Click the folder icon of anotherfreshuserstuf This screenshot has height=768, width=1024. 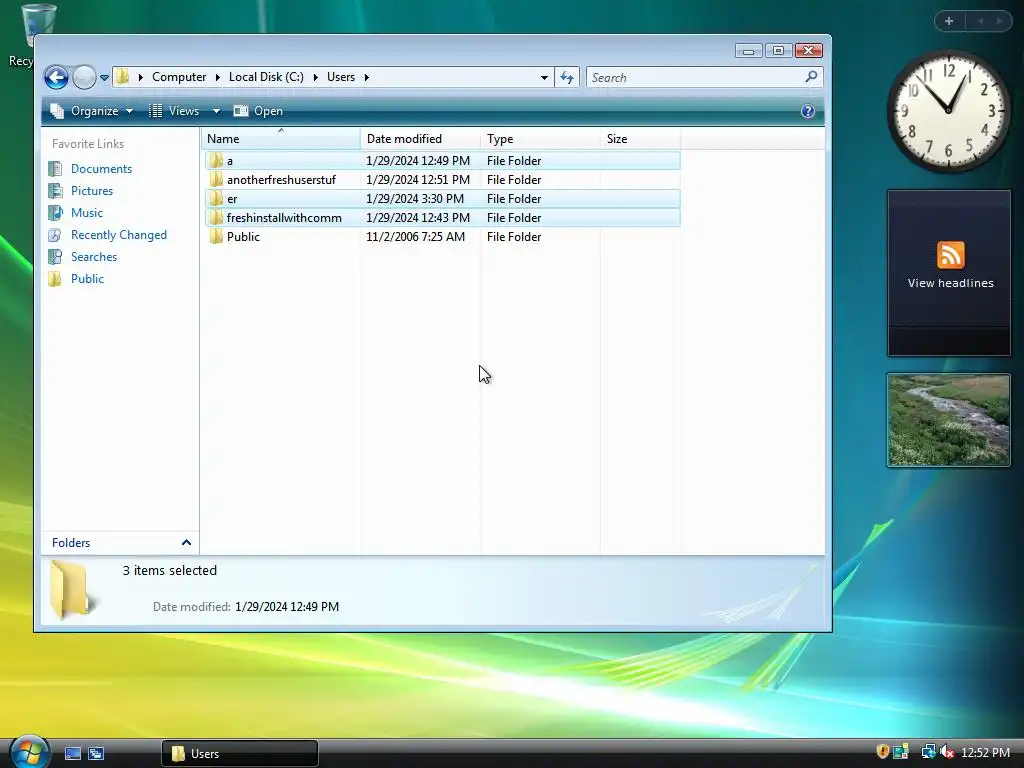click(216, 180)
